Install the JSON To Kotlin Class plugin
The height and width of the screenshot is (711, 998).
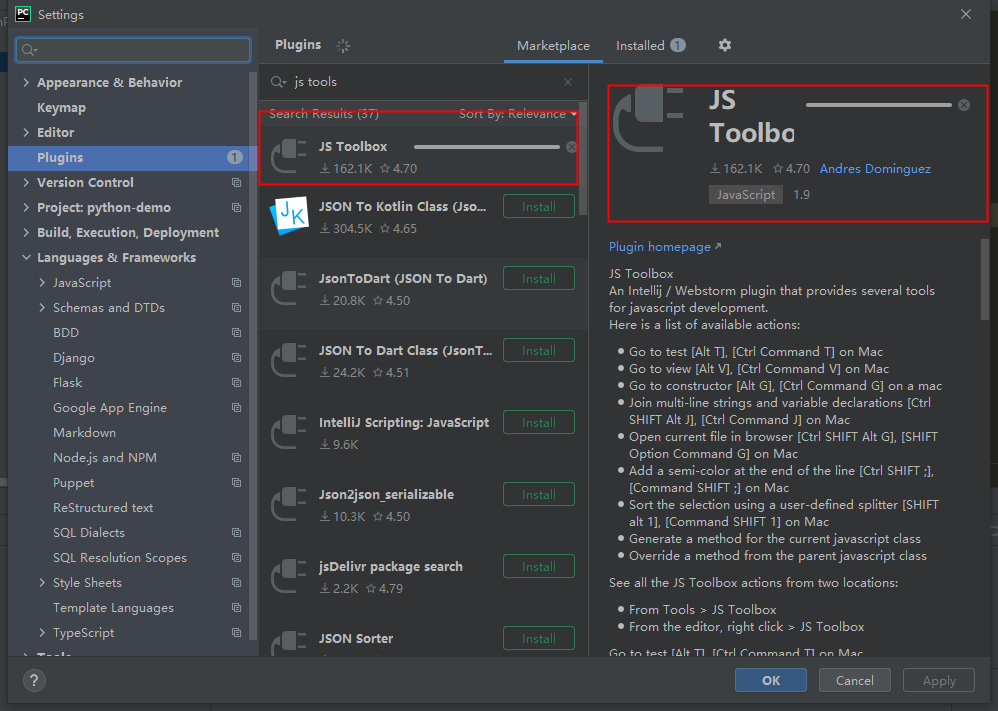[538, 207]
